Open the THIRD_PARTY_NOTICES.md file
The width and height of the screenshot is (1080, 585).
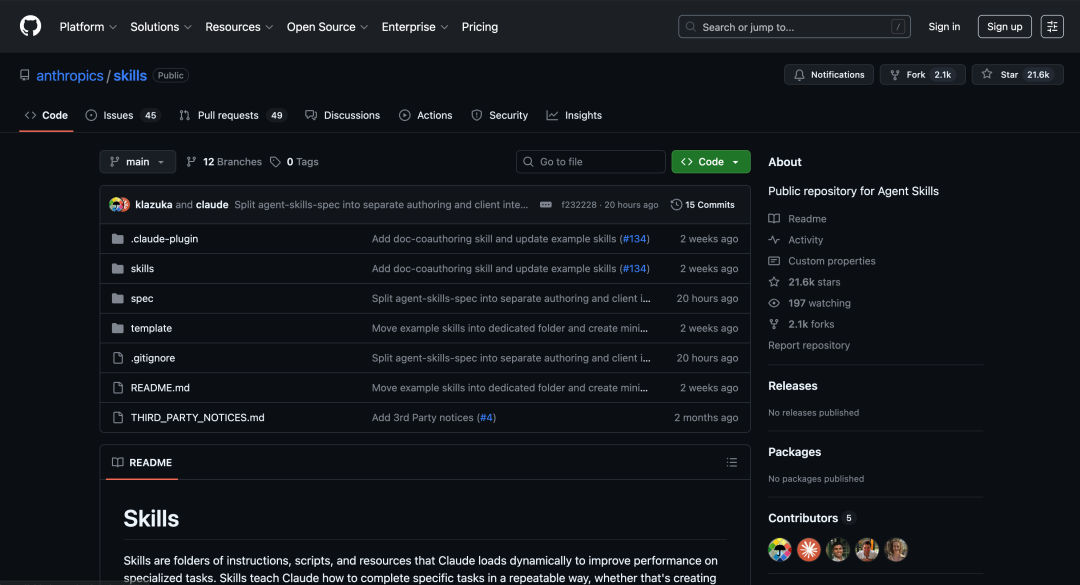pyautogui.click(x=197, y=417)
